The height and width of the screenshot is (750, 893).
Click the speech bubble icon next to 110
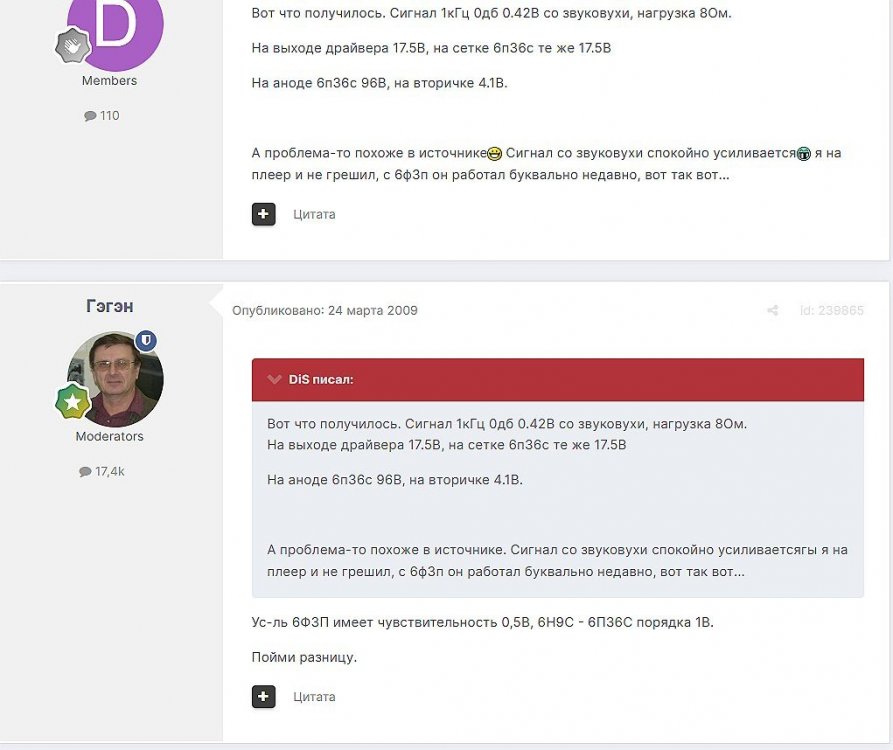[x=90, y=116]
